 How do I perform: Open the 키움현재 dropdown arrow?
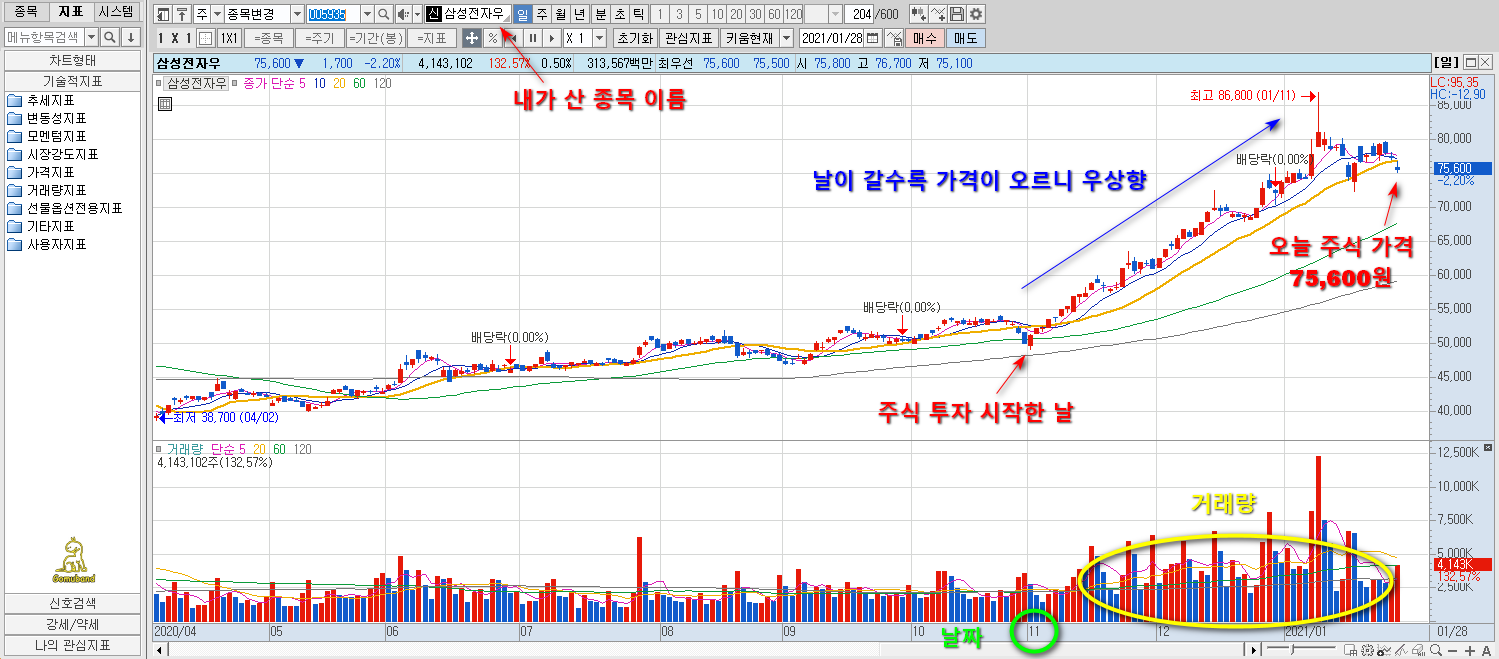(785, 38)
